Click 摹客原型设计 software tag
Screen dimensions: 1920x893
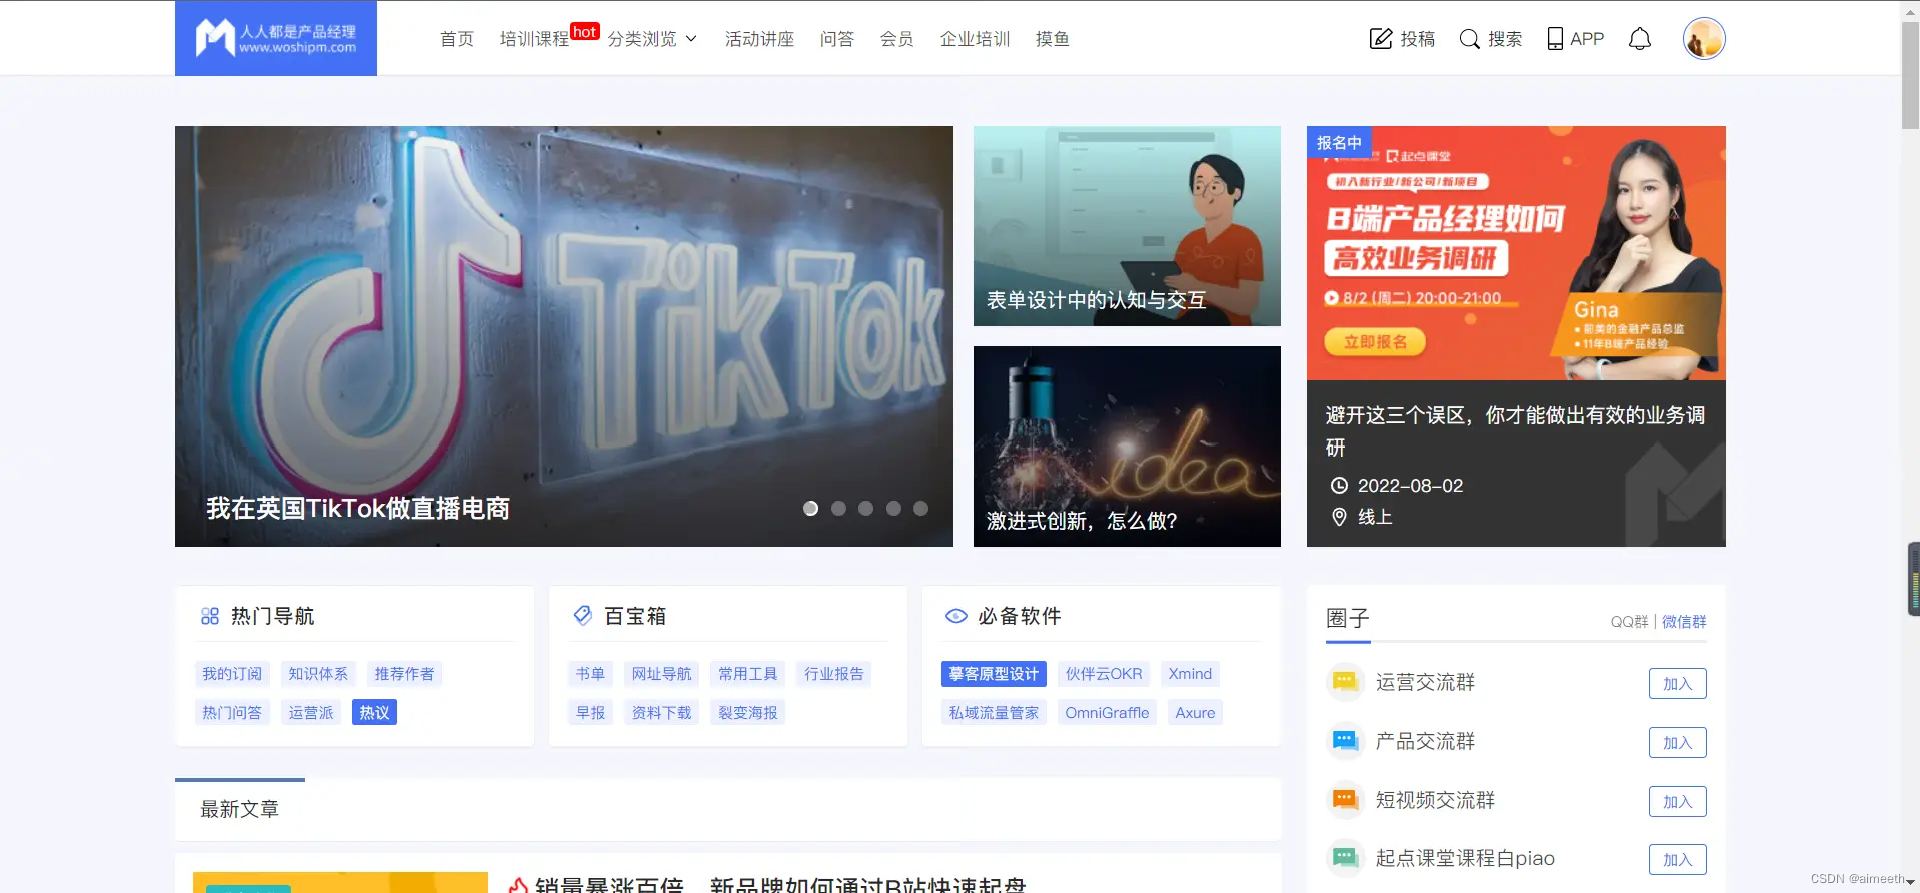[994, 674]
